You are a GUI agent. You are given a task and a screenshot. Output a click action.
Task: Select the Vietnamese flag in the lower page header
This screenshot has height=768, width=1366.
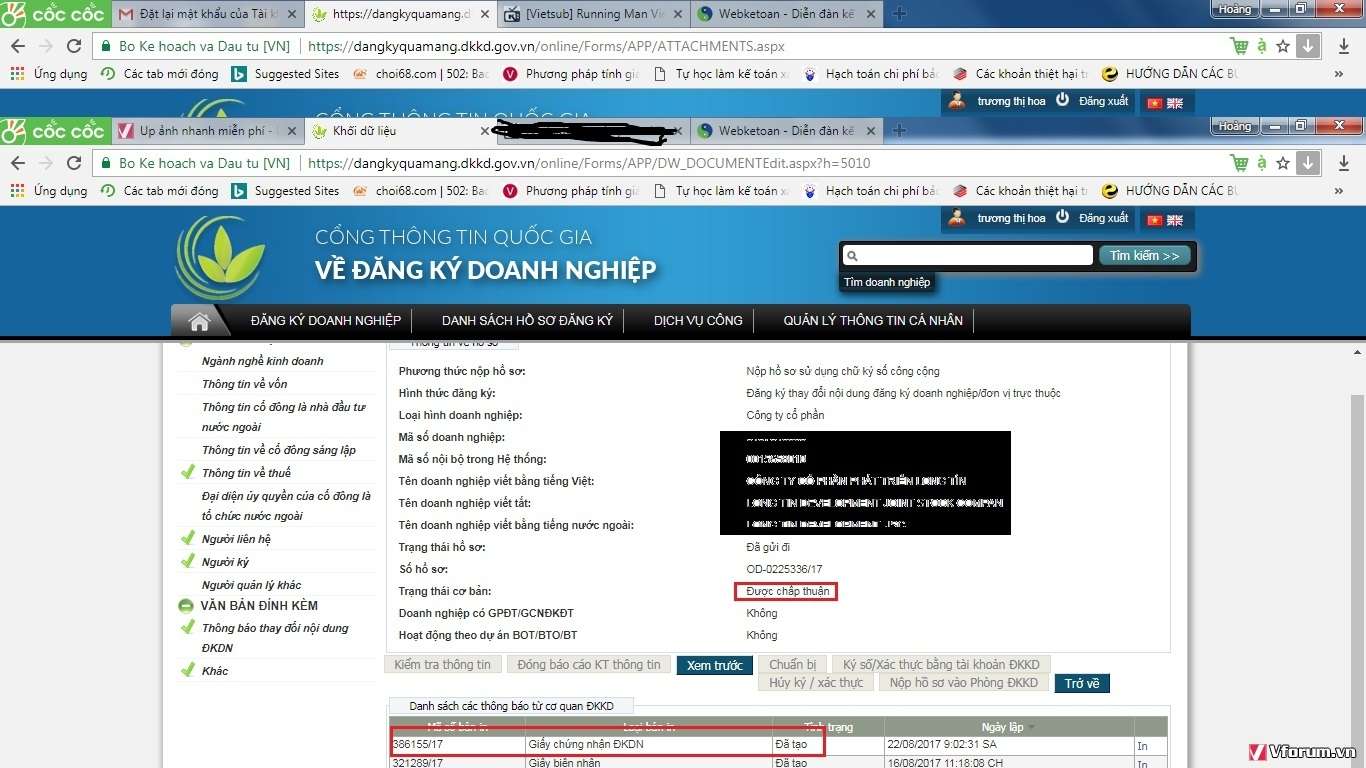pos(1155,220)
